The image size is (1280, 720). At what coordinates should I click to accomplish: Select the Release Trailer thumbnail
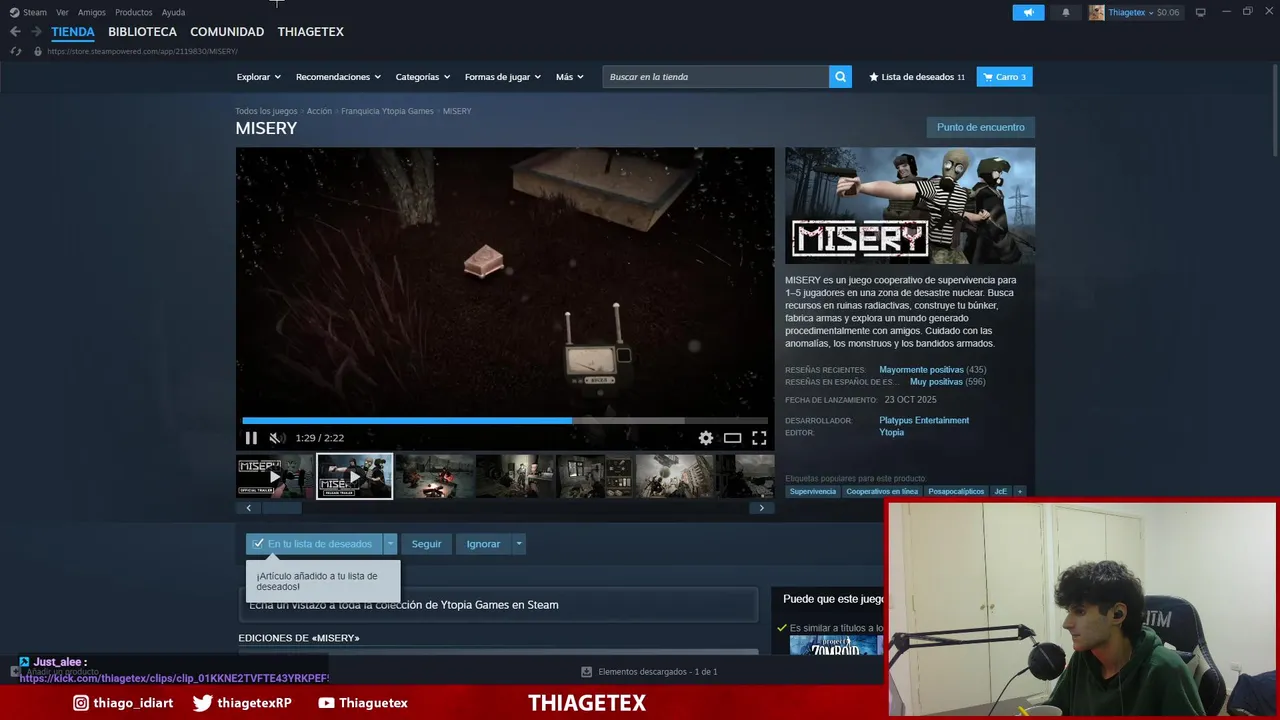(x=355, y=476)
